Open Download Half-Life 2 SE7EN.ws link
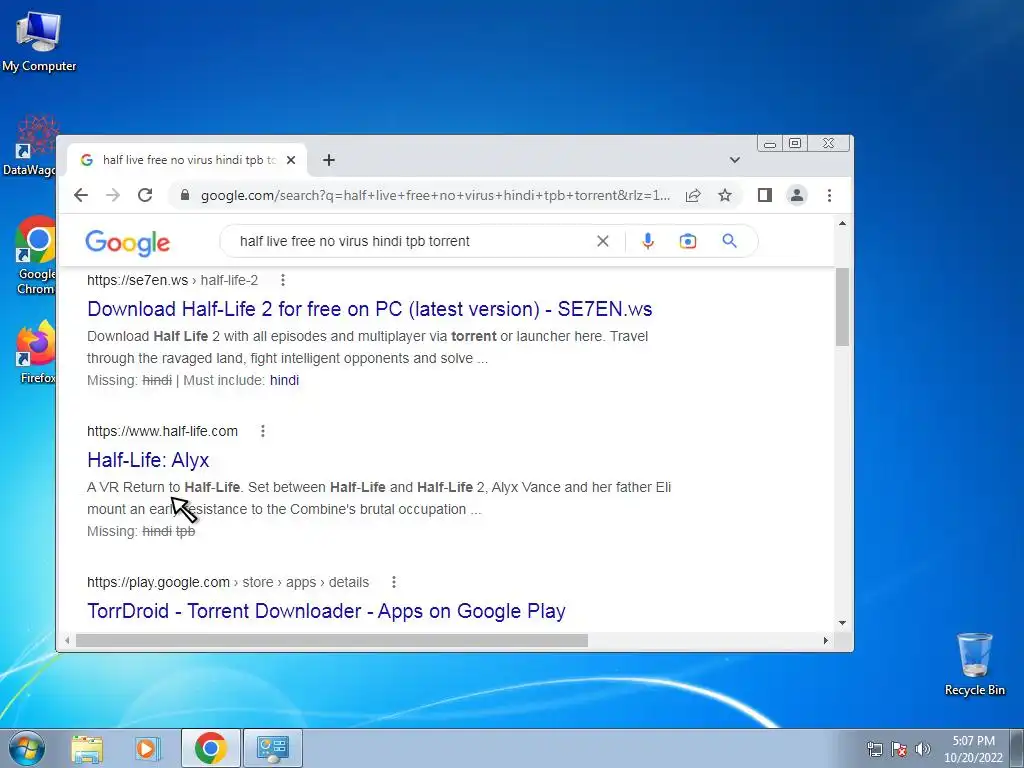Screen dimensions: 1024x768 click(x=370, y=309)
